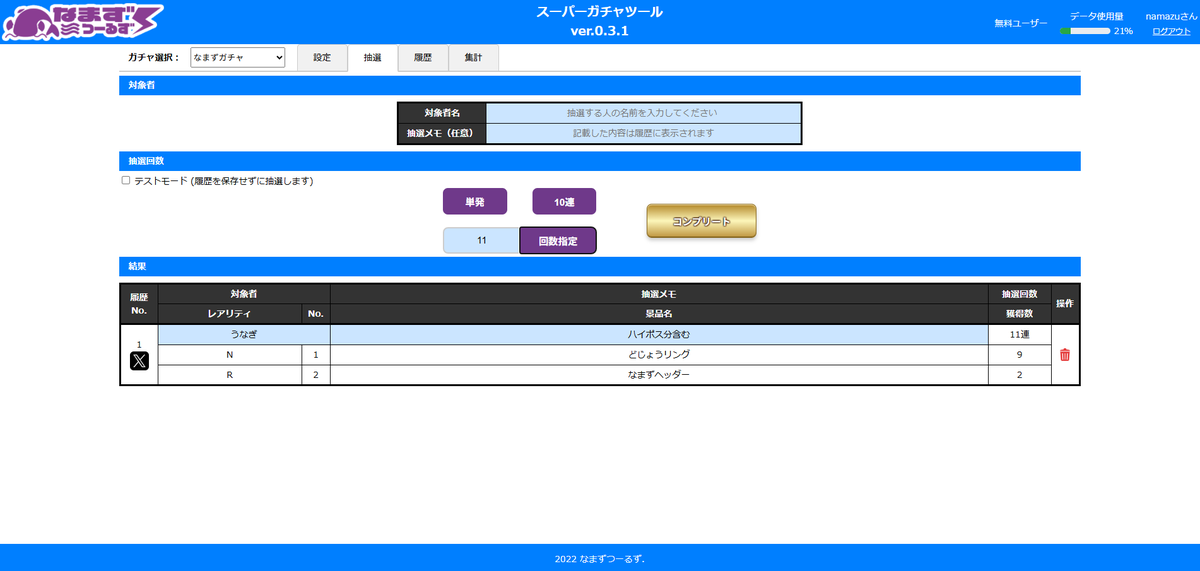The image size is (1200, 571).
Task: Focus the 抽選メモ input field
Action: tap(643, 133)
